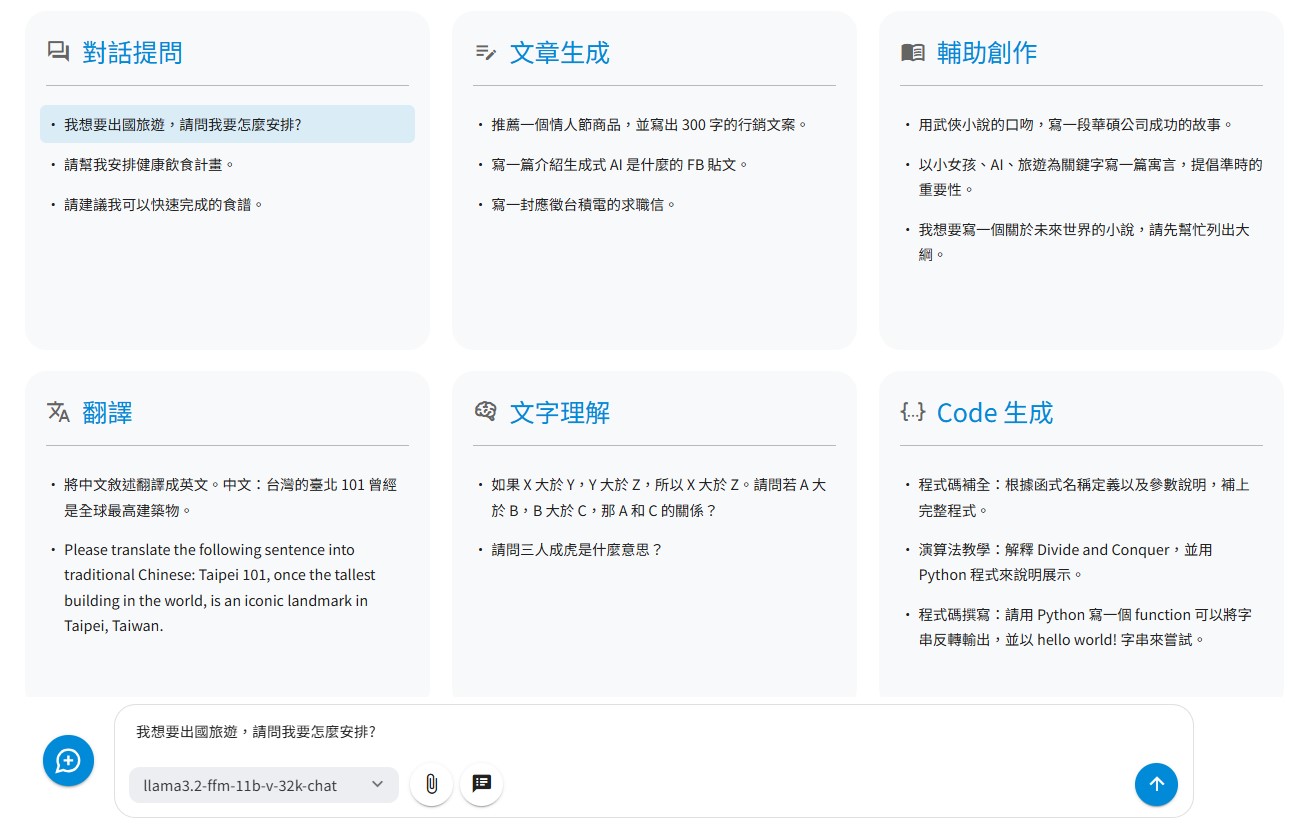
Task: Click the paperclip attachment icon
Action: (x=431, y=785)
